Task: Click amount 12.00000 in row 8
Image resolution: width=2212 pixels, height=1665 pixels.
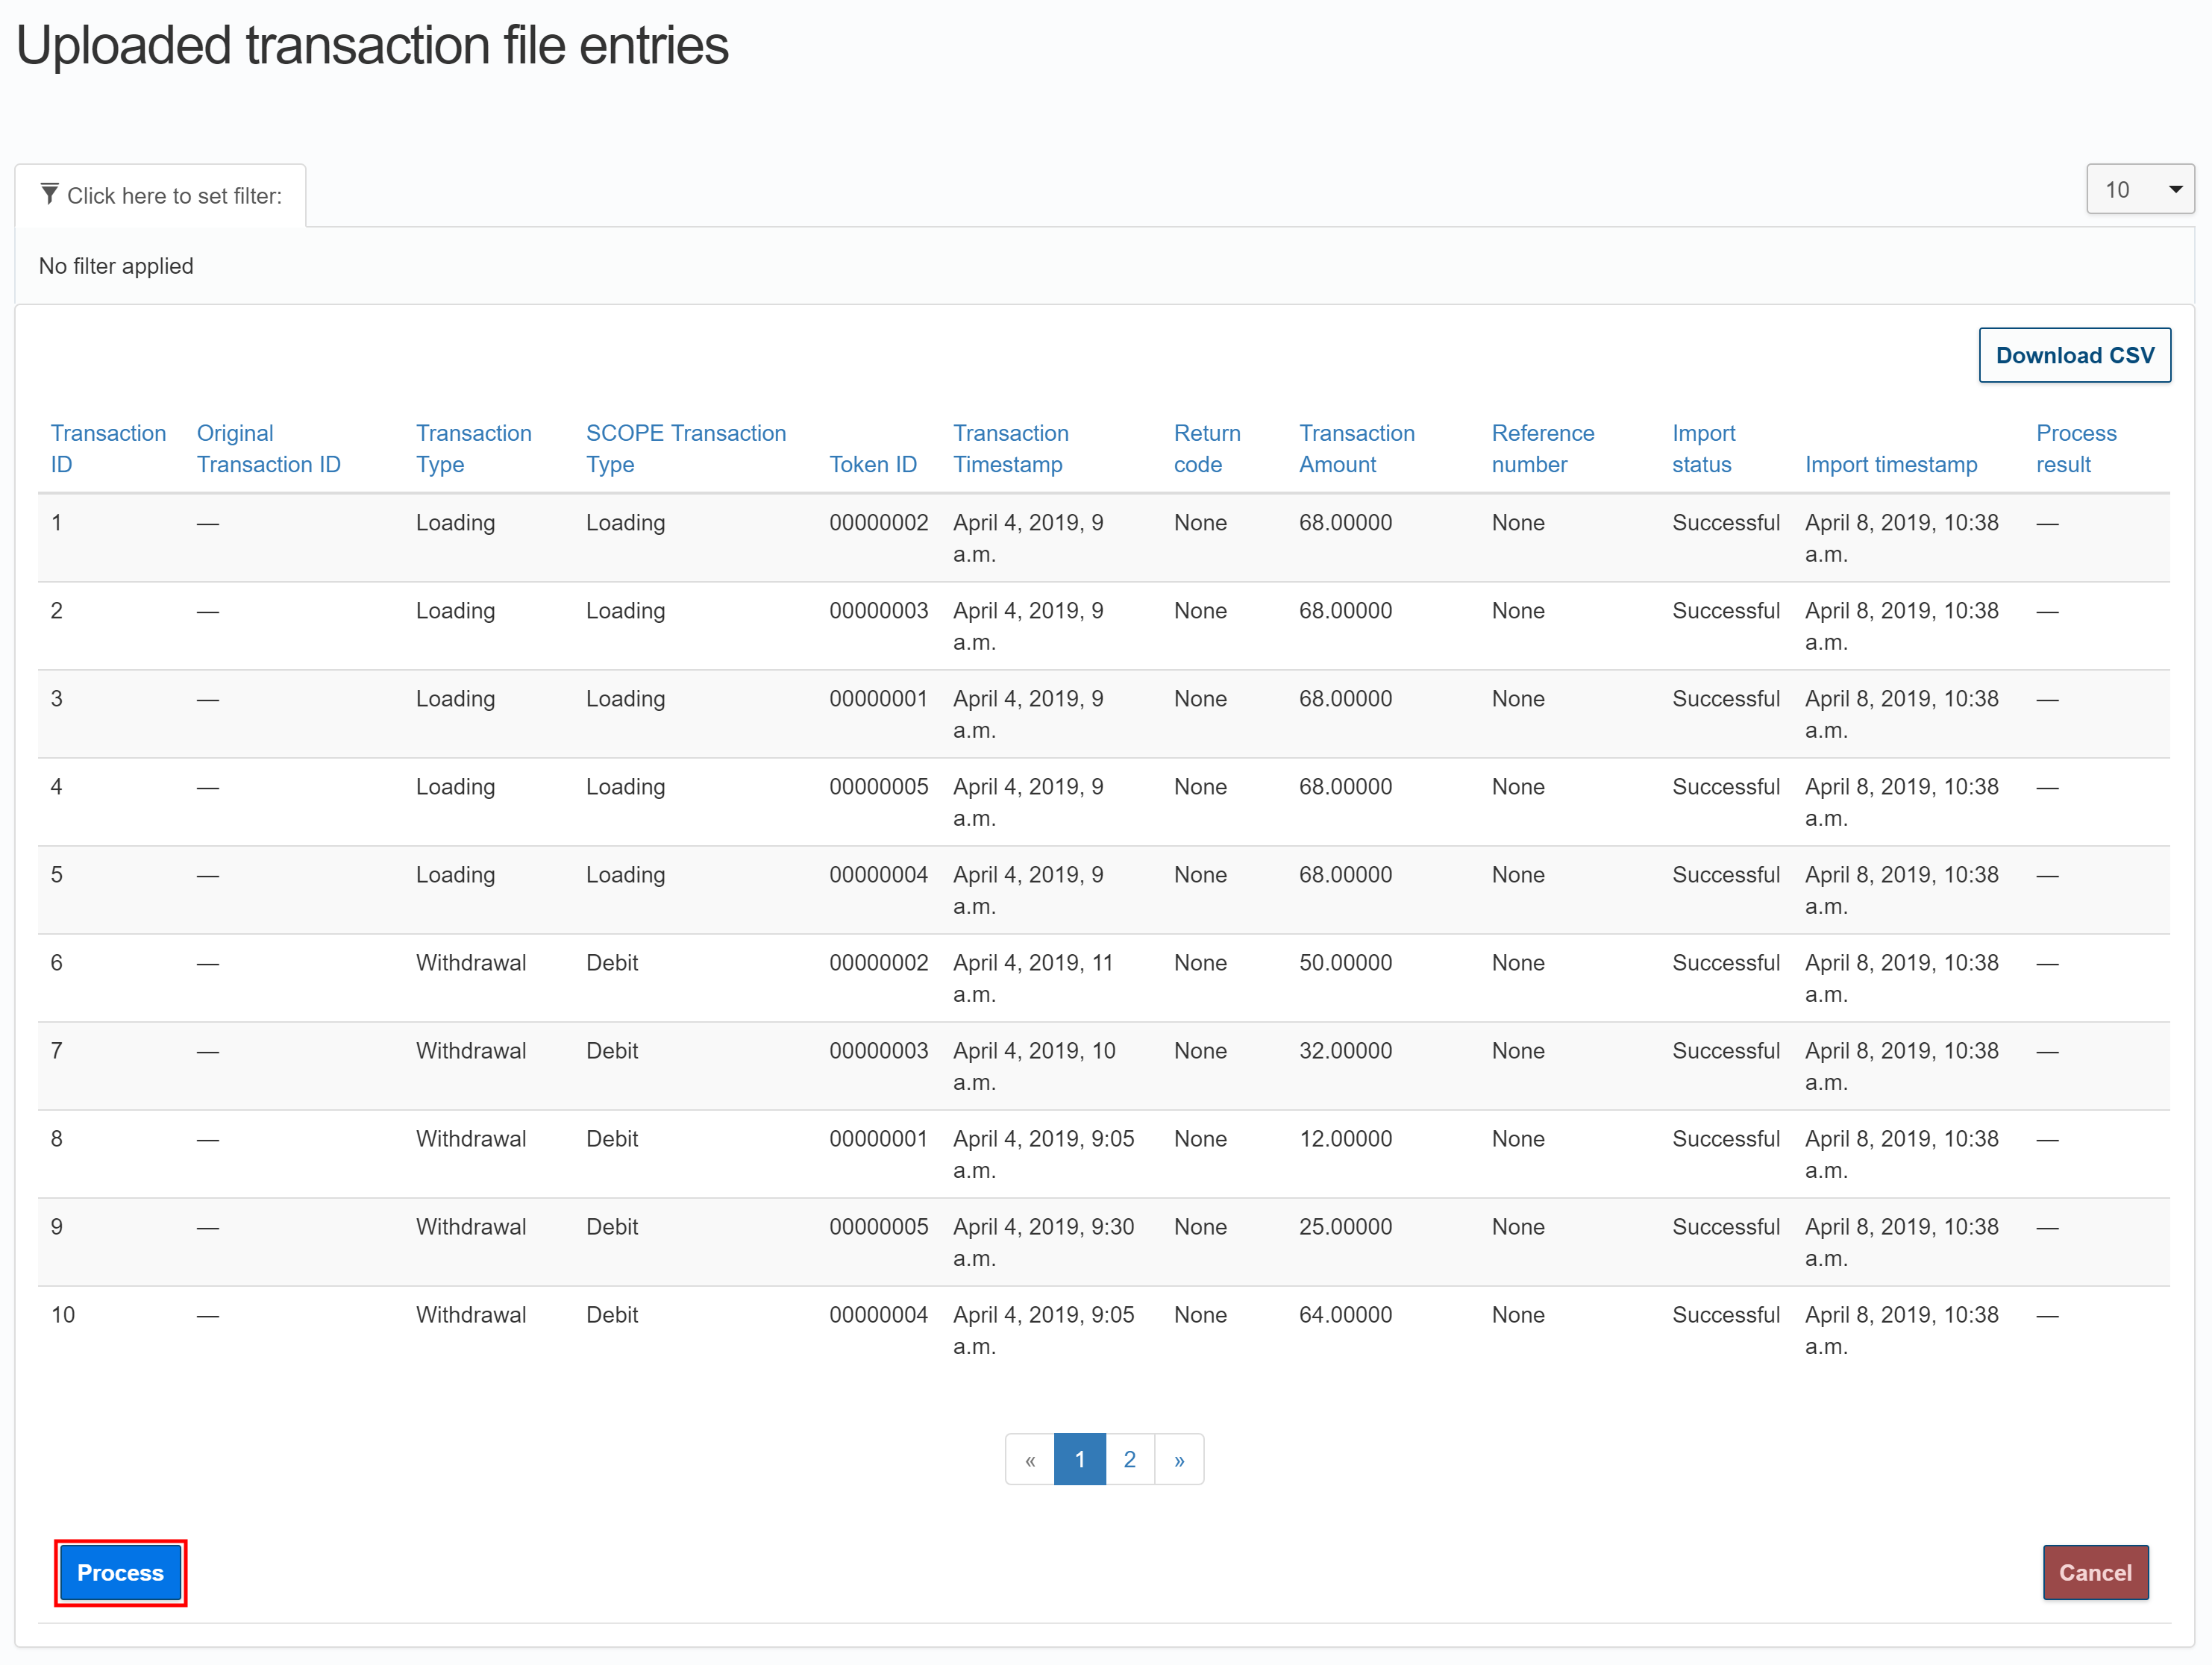Action: [x=1345, y=1138]
